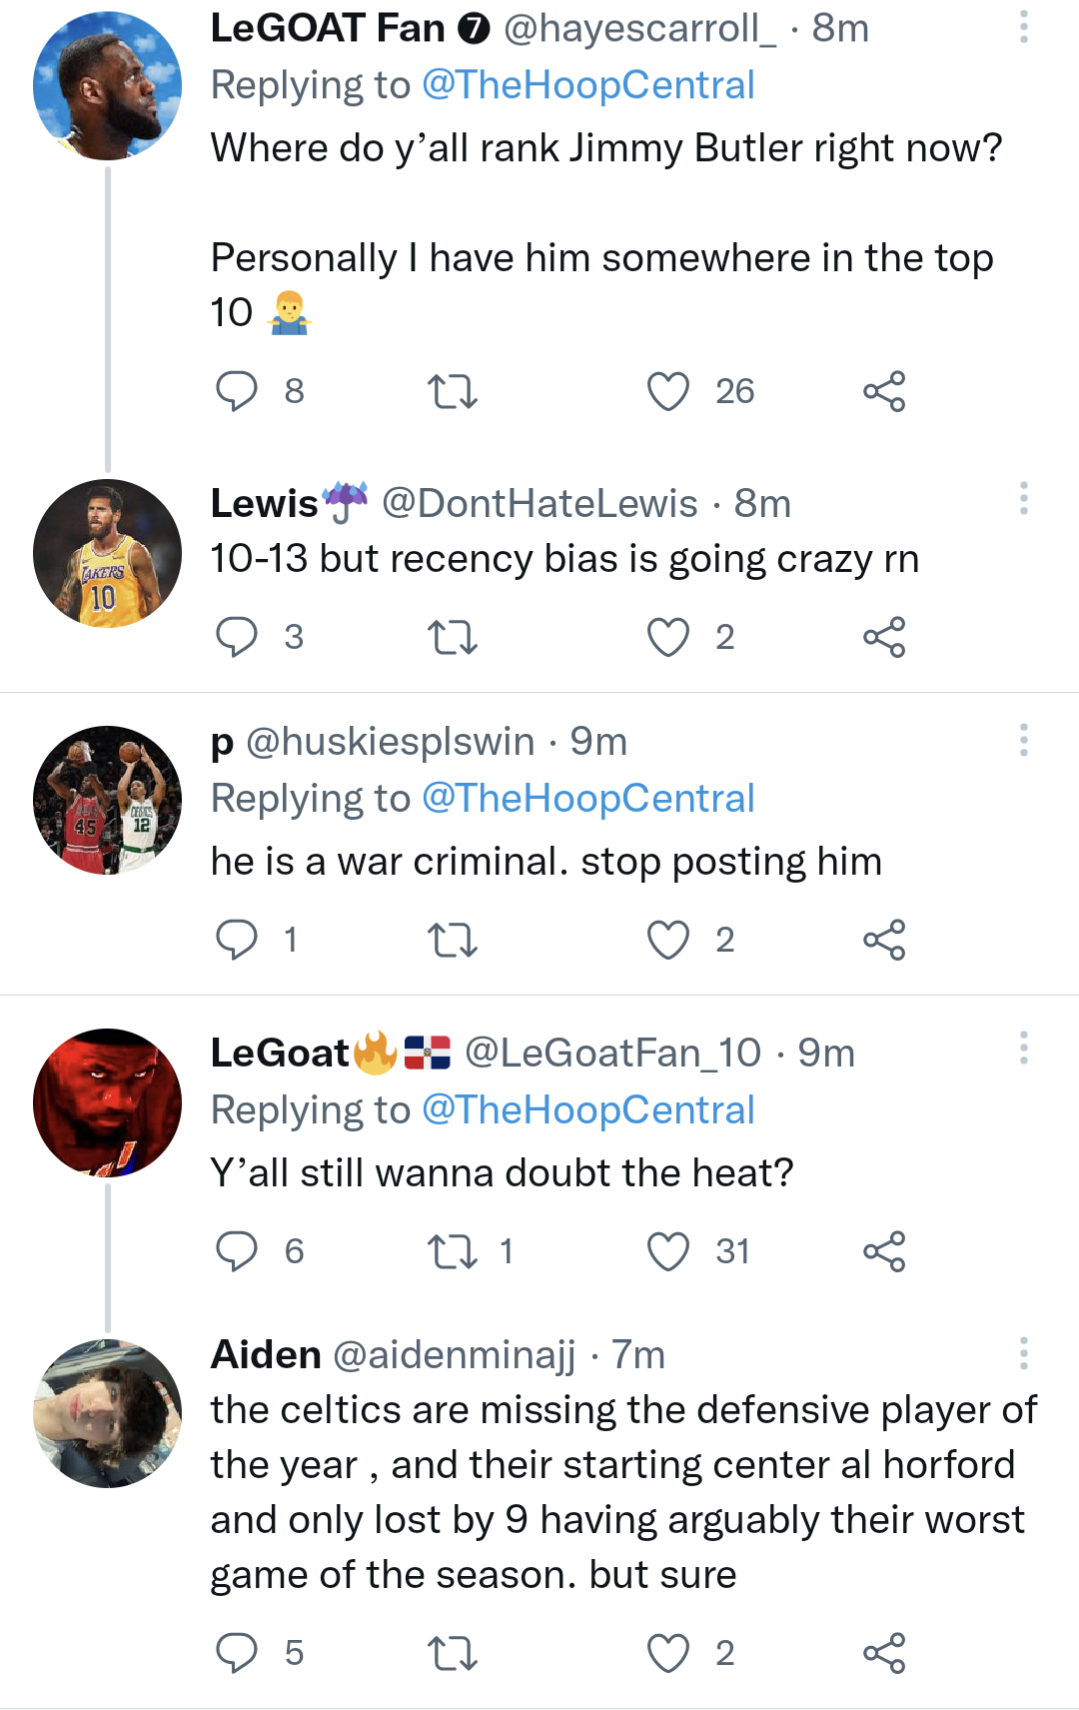The image size is (1079, 1710).
Task: Share the 'doubt the heat' tweet
Action: click(x=884, y=1251)
